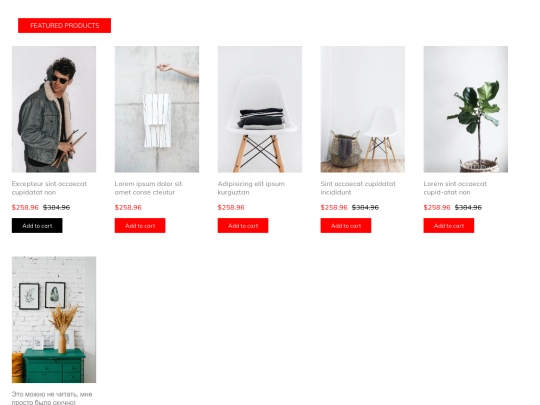
Task: Click the first product's red sale price
Action: point(25,207)
